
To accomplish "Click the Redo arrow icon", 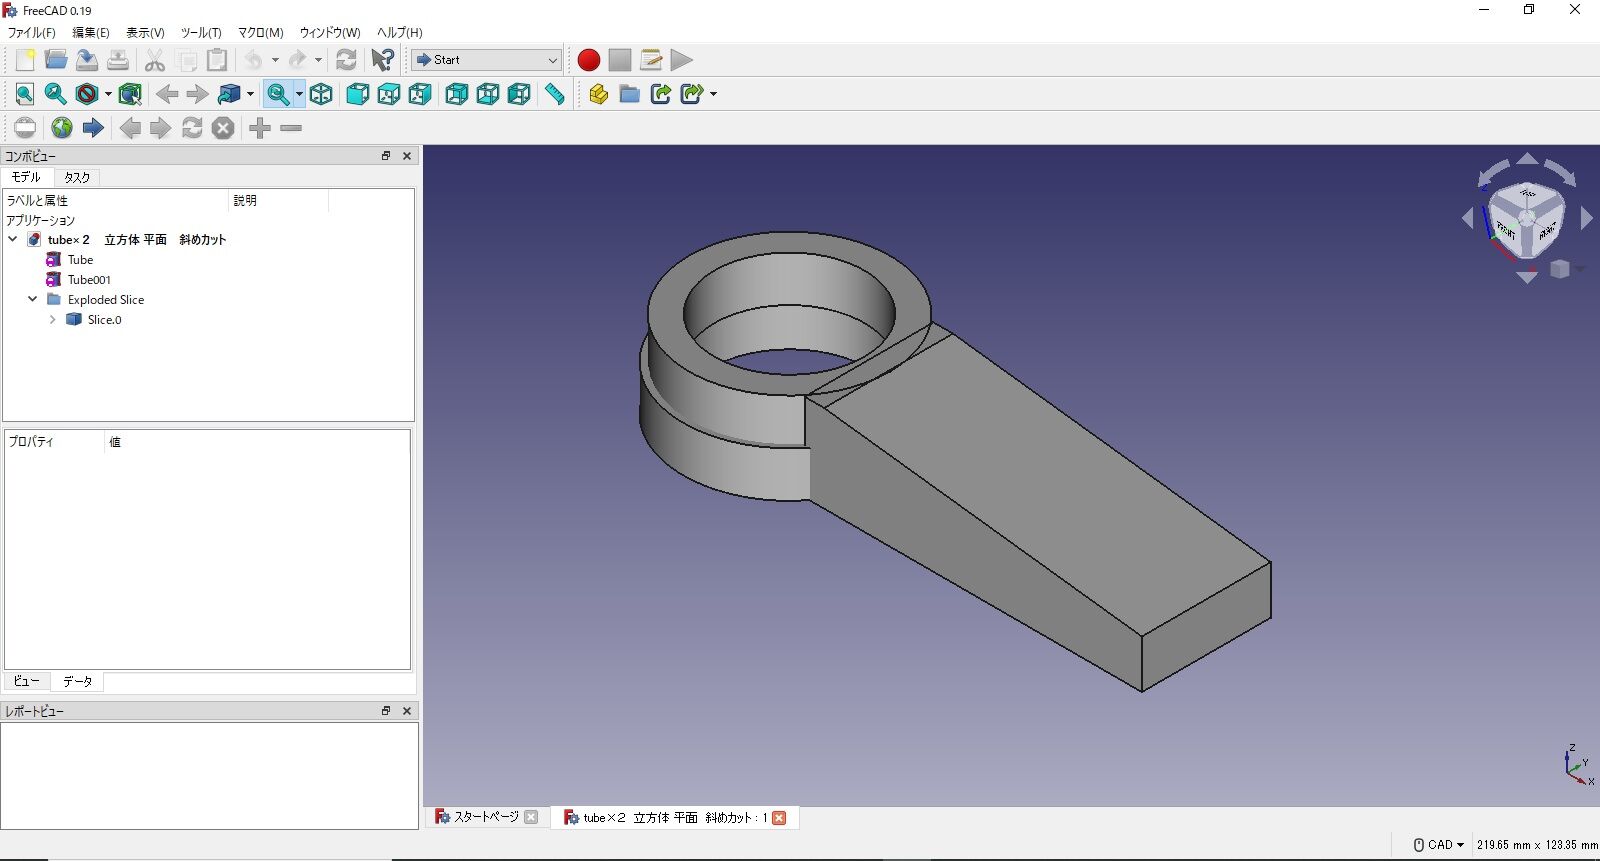I will [x=297, y=60].
